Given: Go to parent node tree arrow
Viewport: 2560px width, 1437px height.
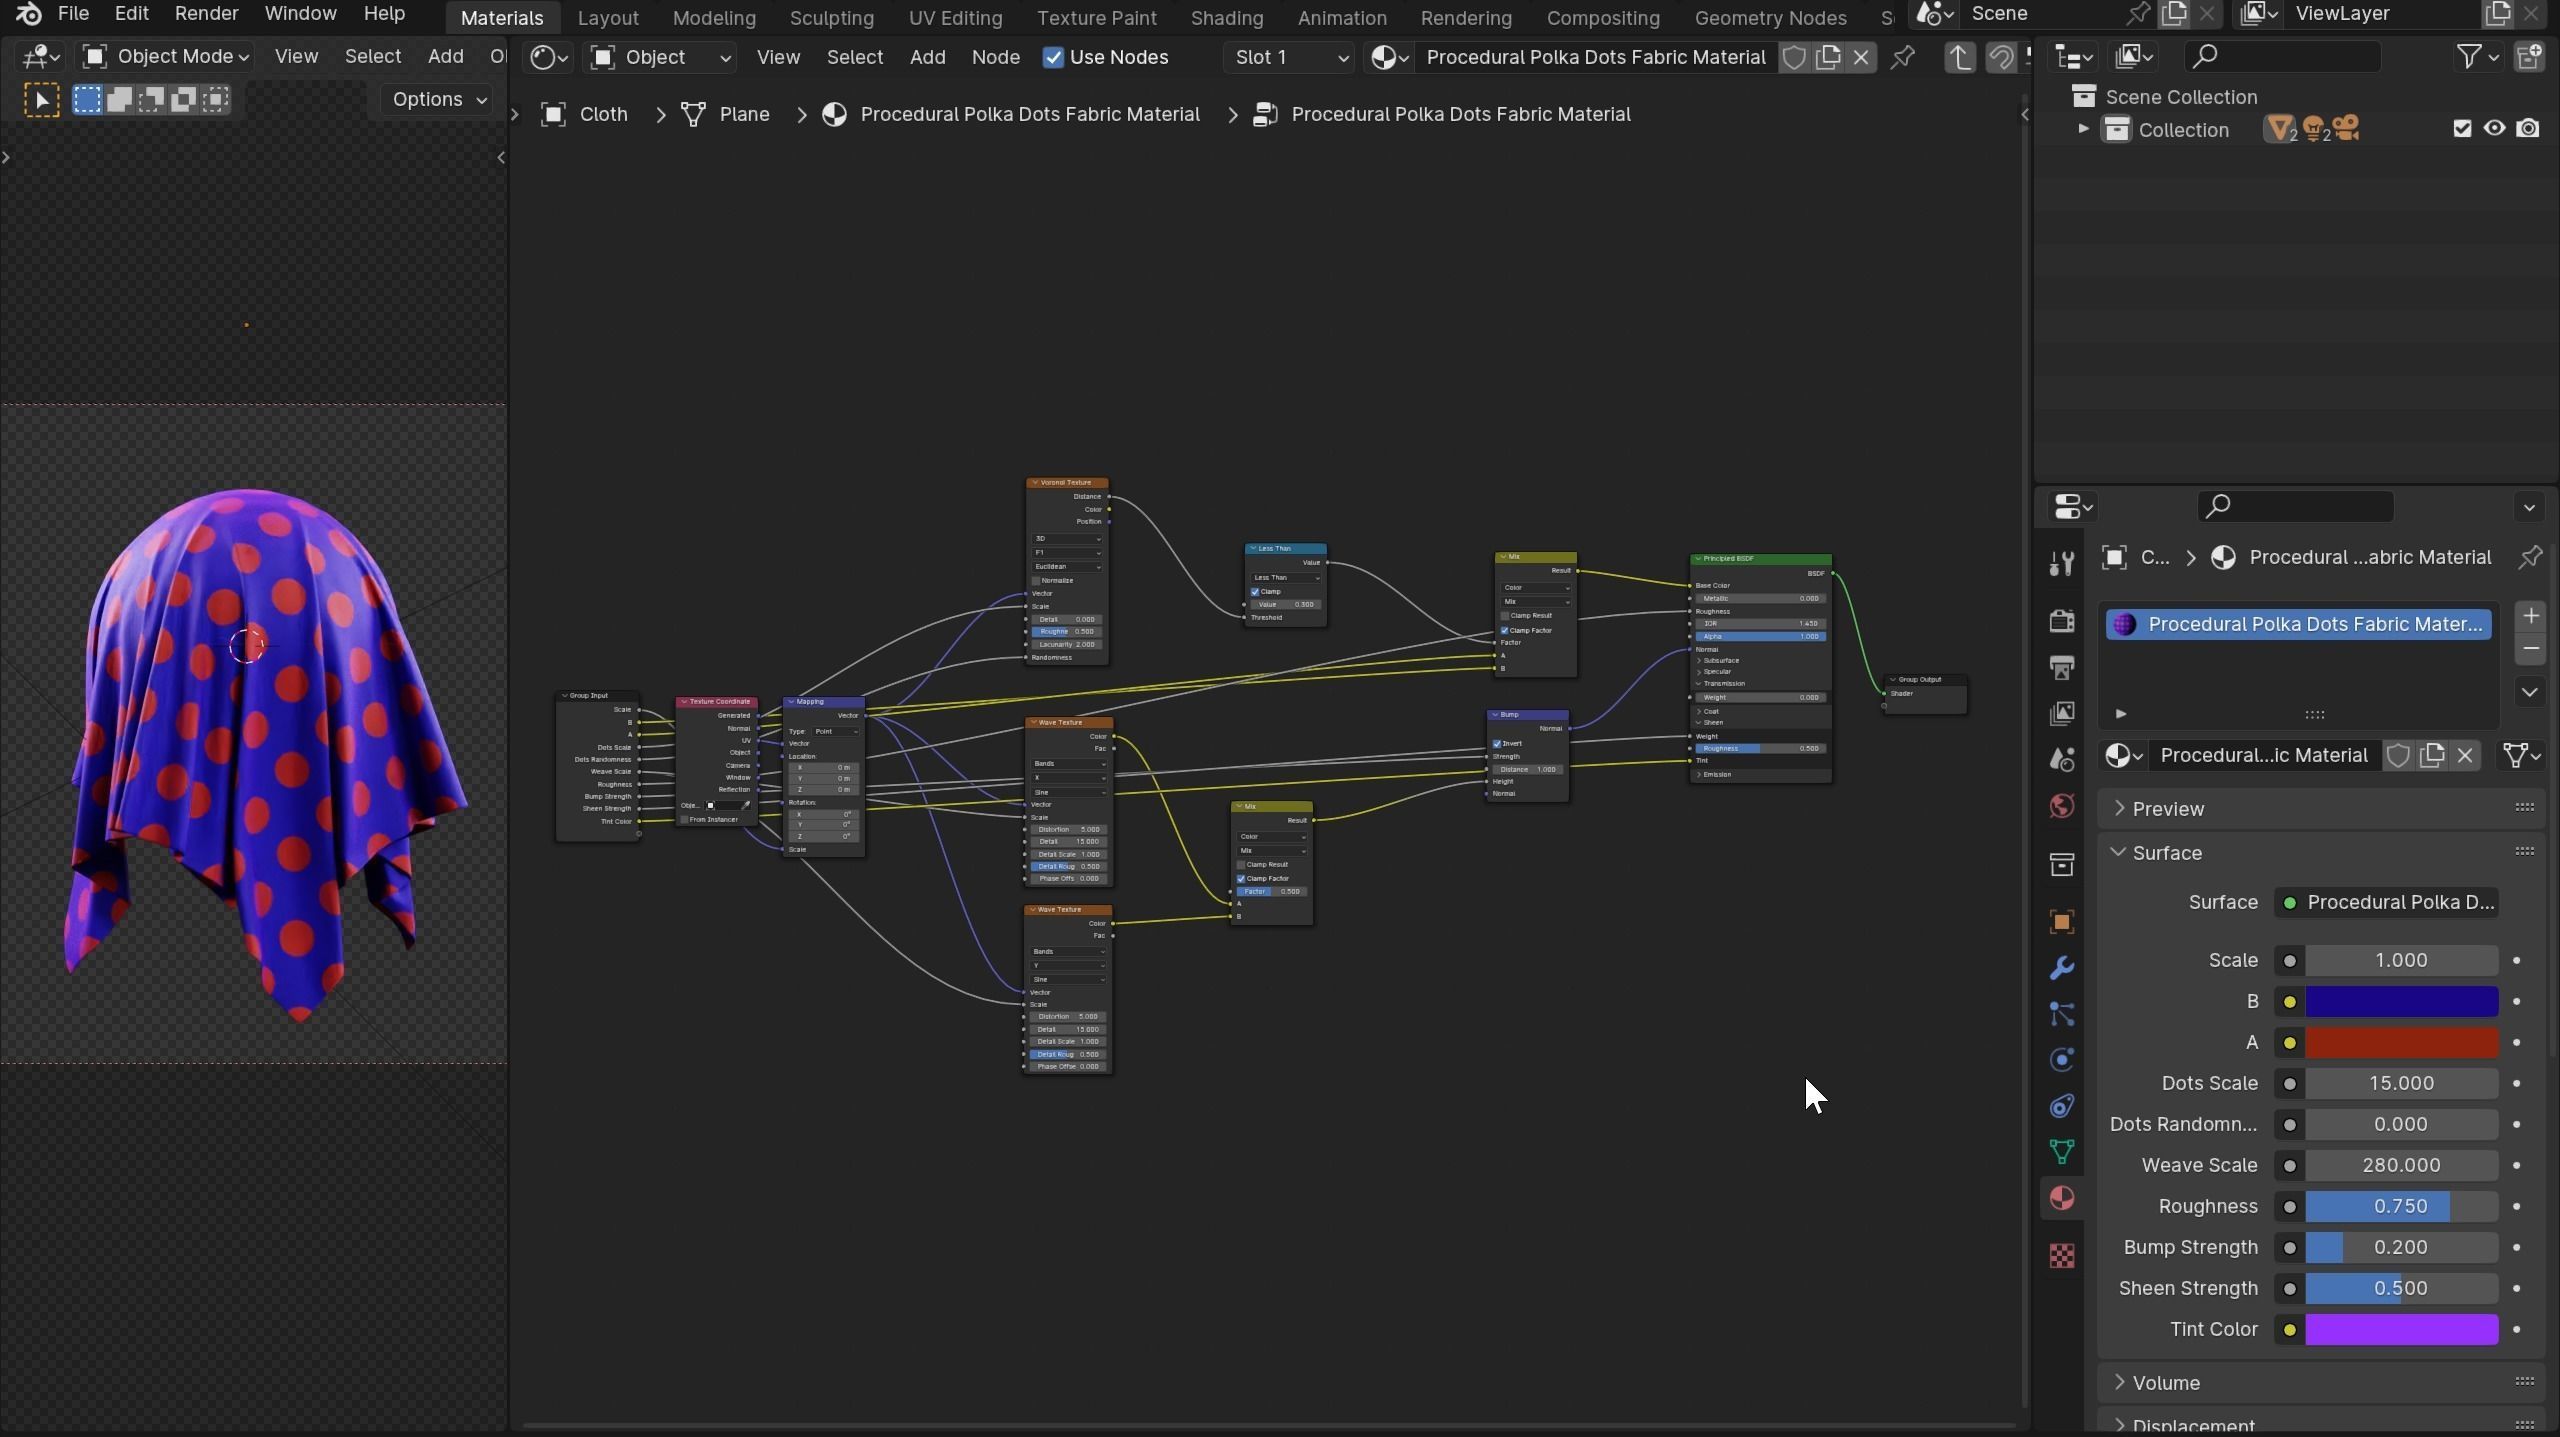Looking at the screenshot, I should coord(1958,57).
